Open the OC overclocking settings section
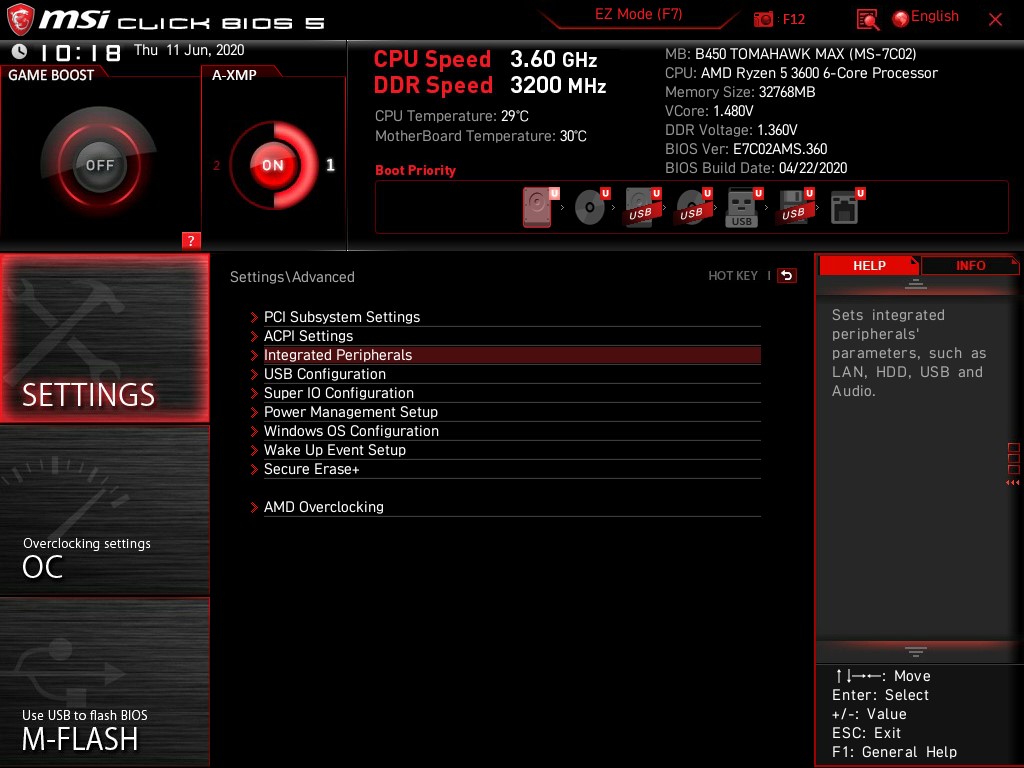 coord(104,511)
